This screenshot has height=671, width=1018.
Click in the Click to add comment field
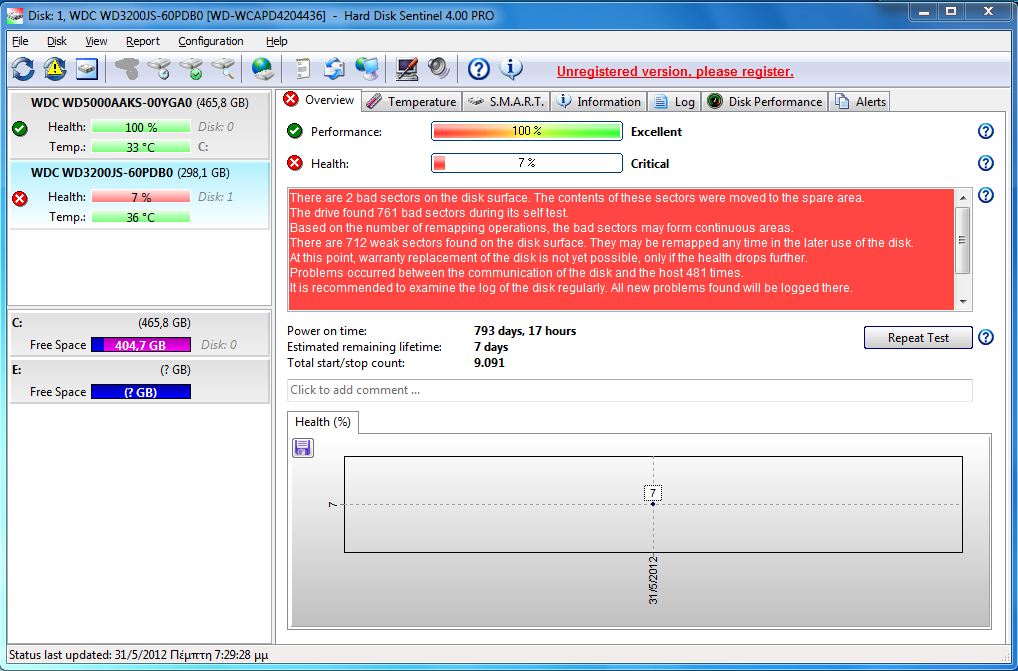629,390
